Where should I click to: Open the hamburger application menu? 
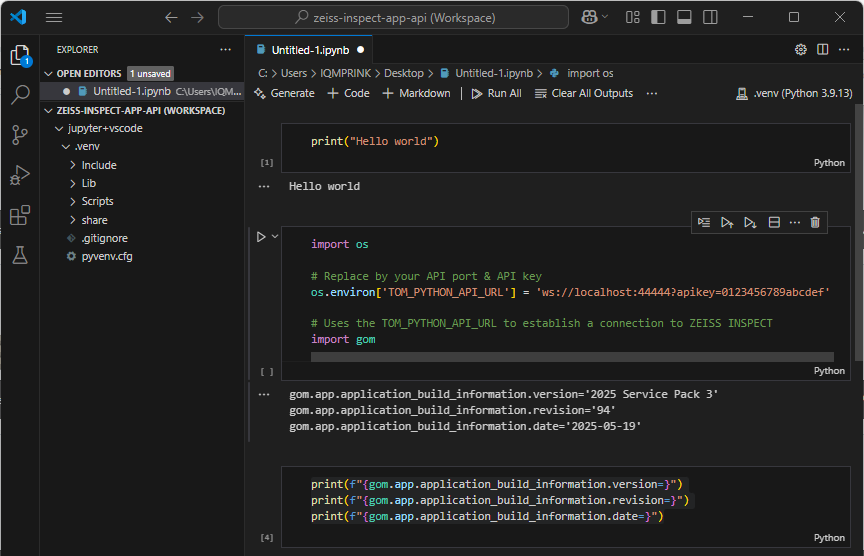pos(54,17)
